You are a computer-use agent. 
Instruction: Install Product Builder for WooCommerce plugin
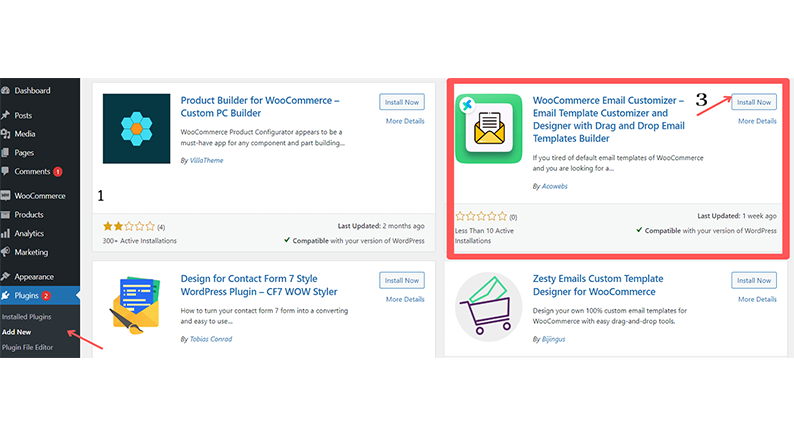tap(402, 102)
